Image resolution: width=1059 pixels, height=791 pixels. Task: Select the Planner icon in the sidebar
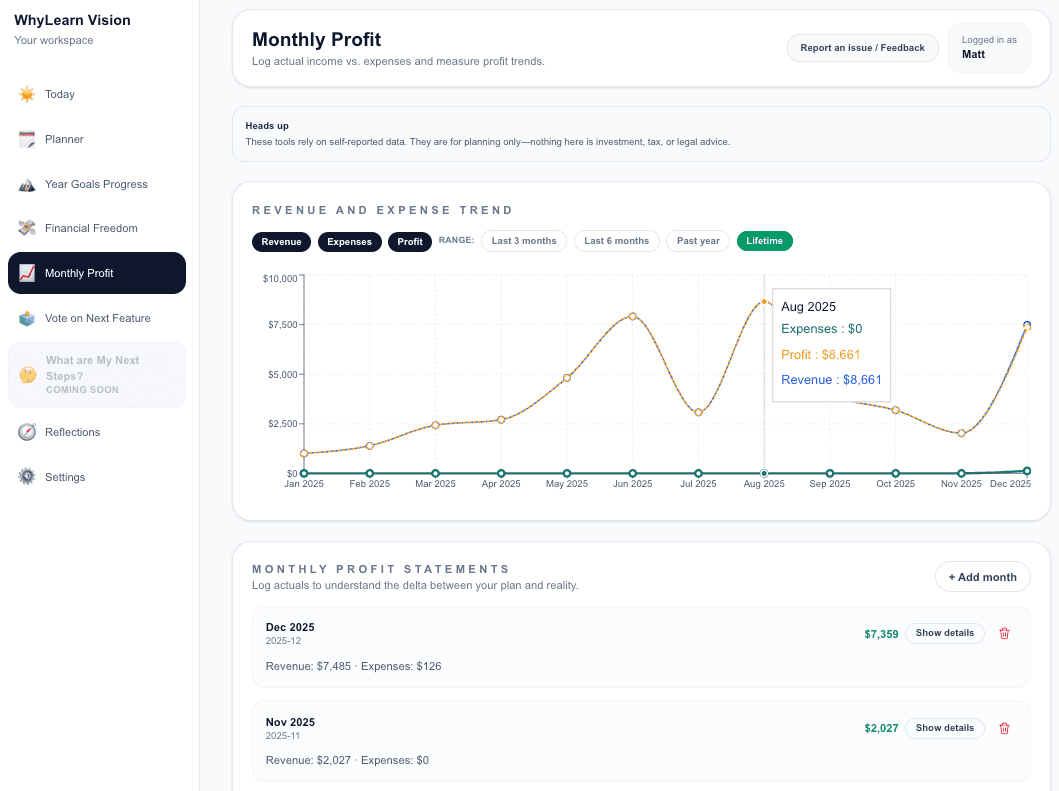click(x=27, y=139)
